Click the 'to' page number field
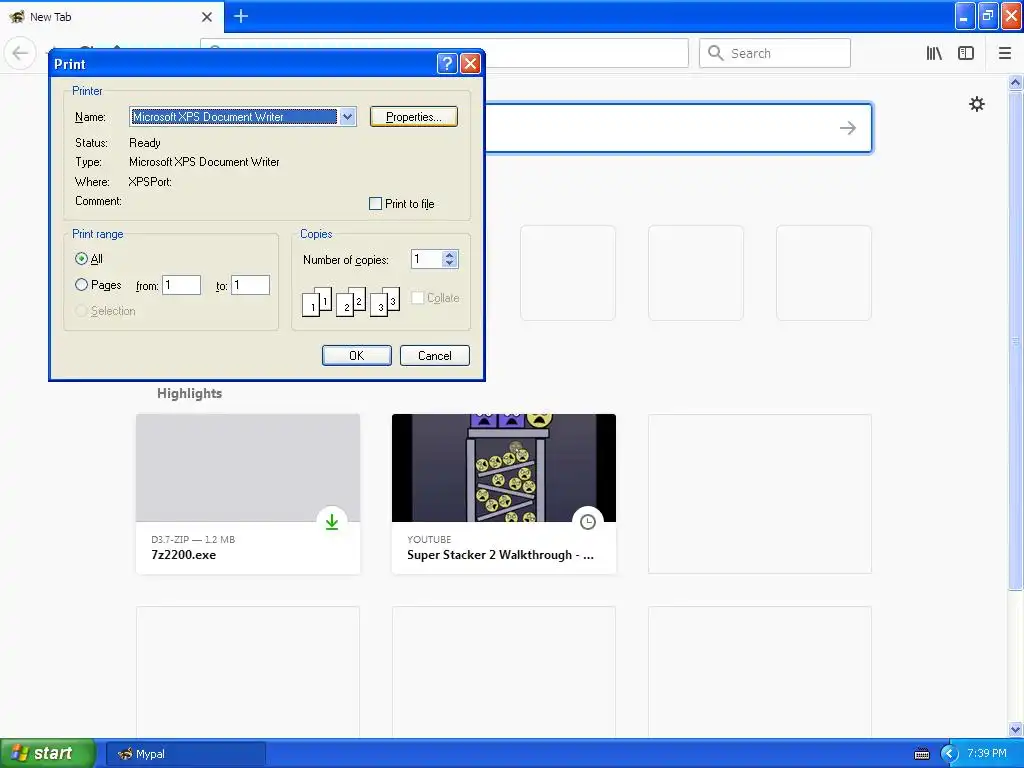The width and height of the screenshot is (1024, 768). 250,285
